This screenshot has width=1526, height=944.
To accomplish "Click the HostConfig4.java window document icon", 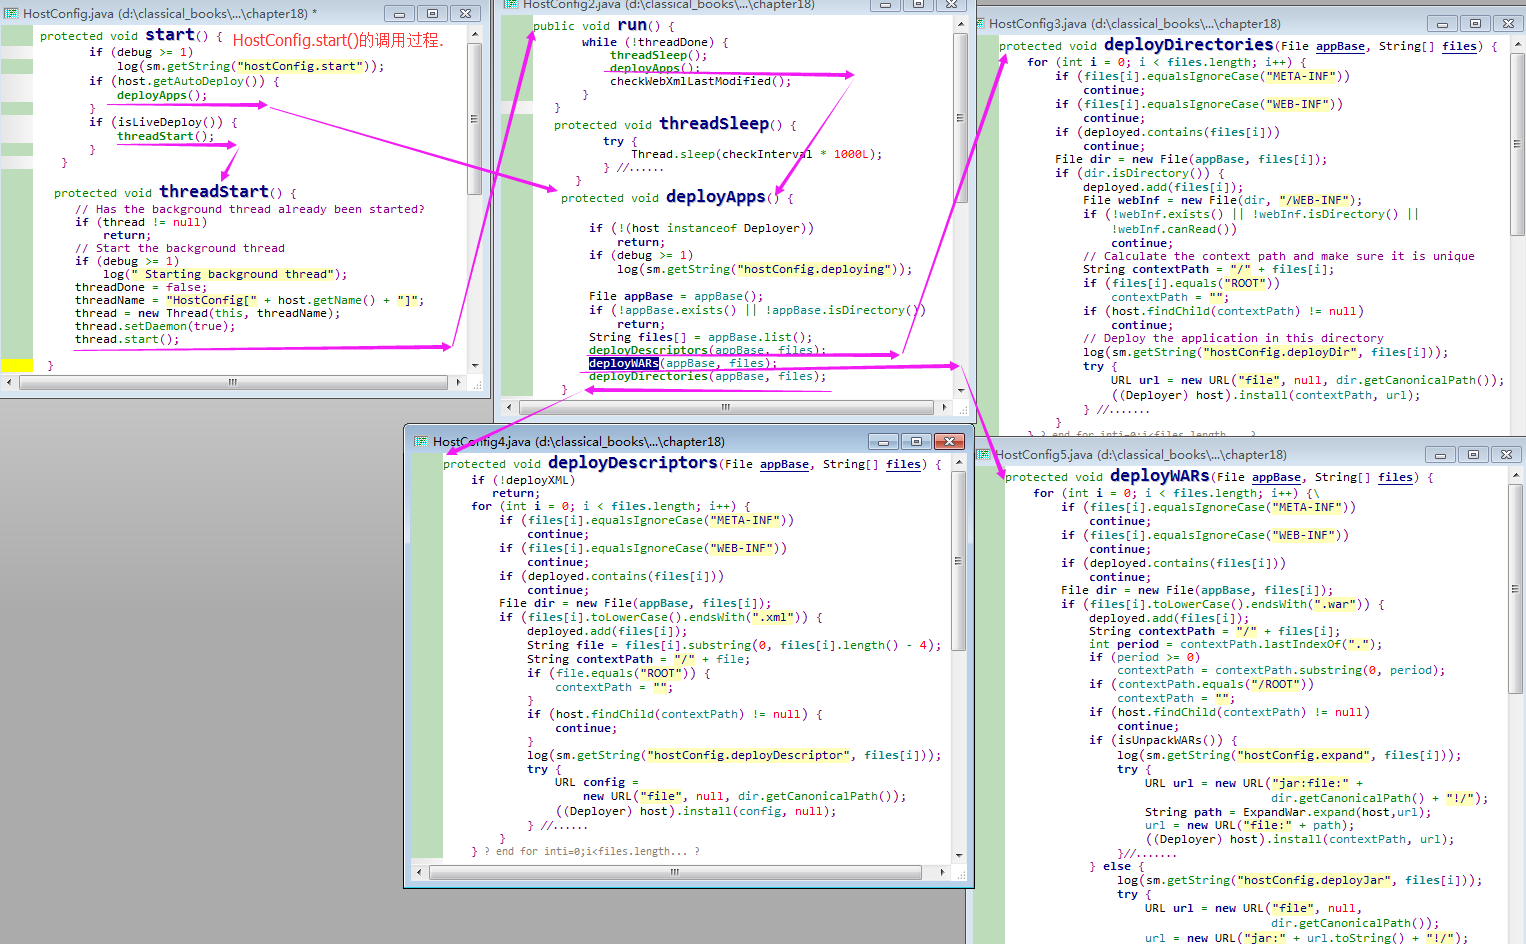I will 421,441.
